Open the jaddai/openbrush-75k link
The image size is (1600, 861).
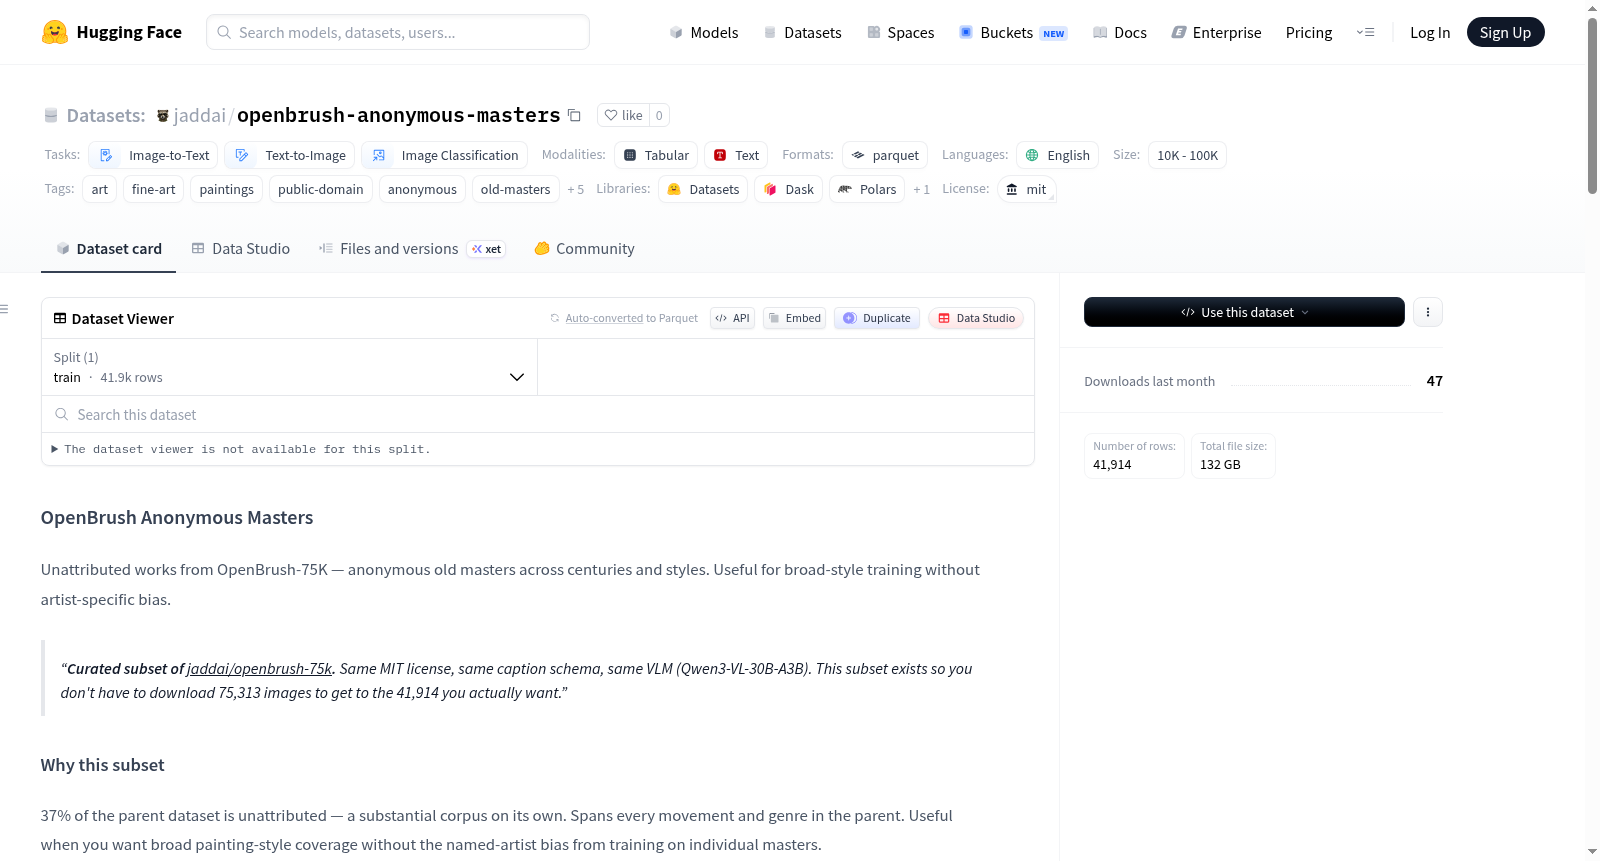259,668
